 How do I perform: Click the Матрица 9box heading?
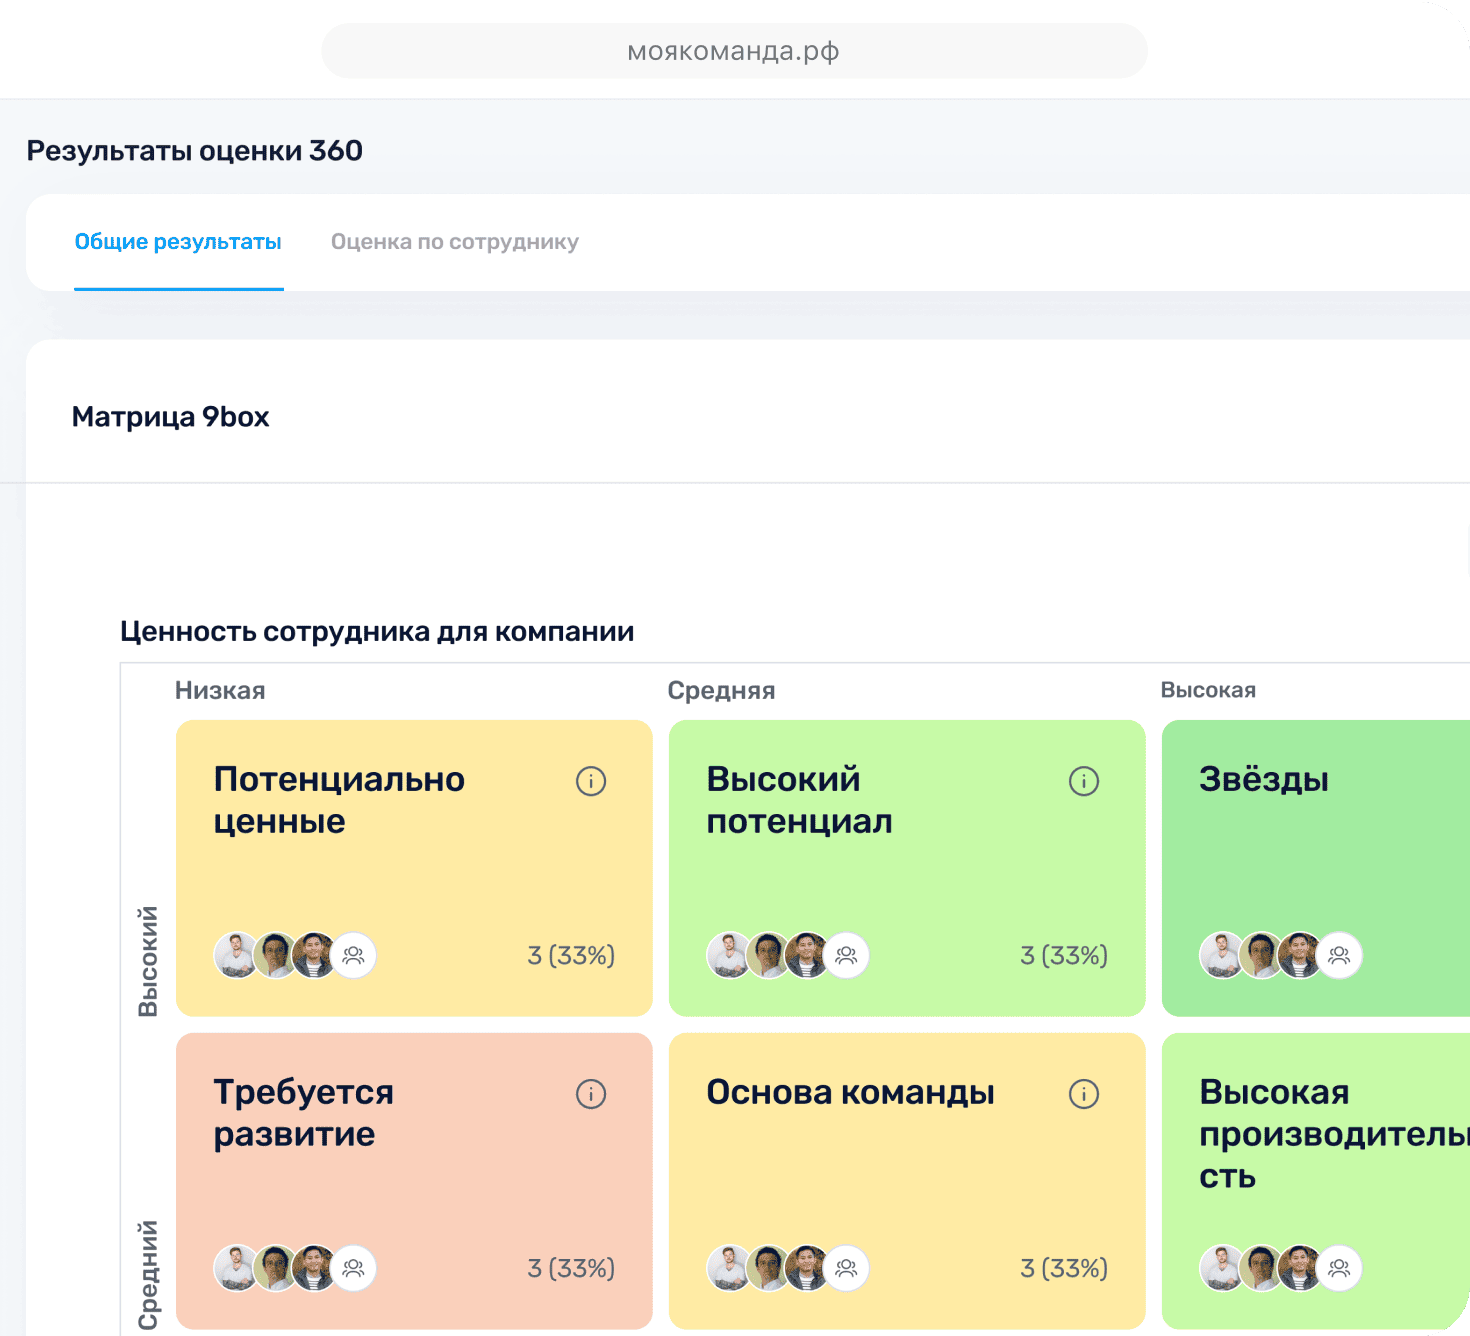tap(171, 417)
